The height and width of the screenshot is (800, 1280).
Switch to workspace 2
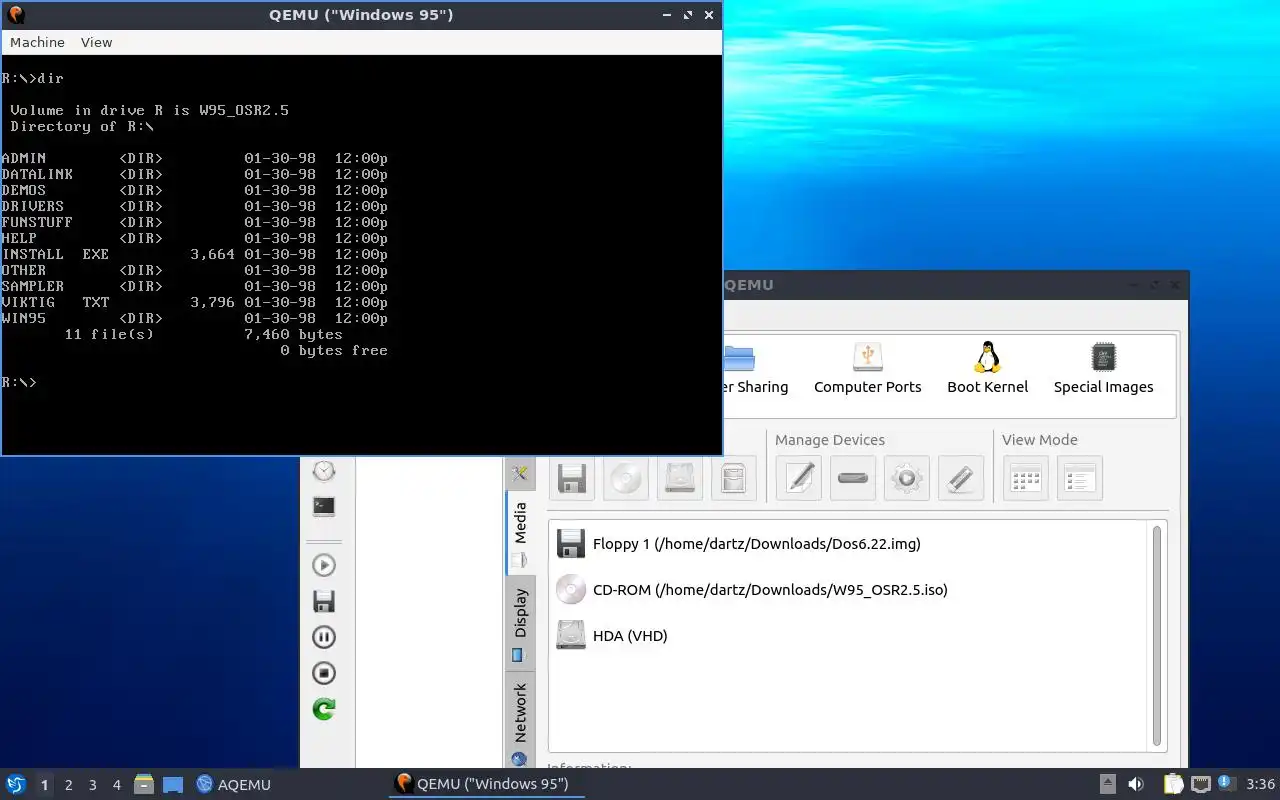tap(68, 785)
